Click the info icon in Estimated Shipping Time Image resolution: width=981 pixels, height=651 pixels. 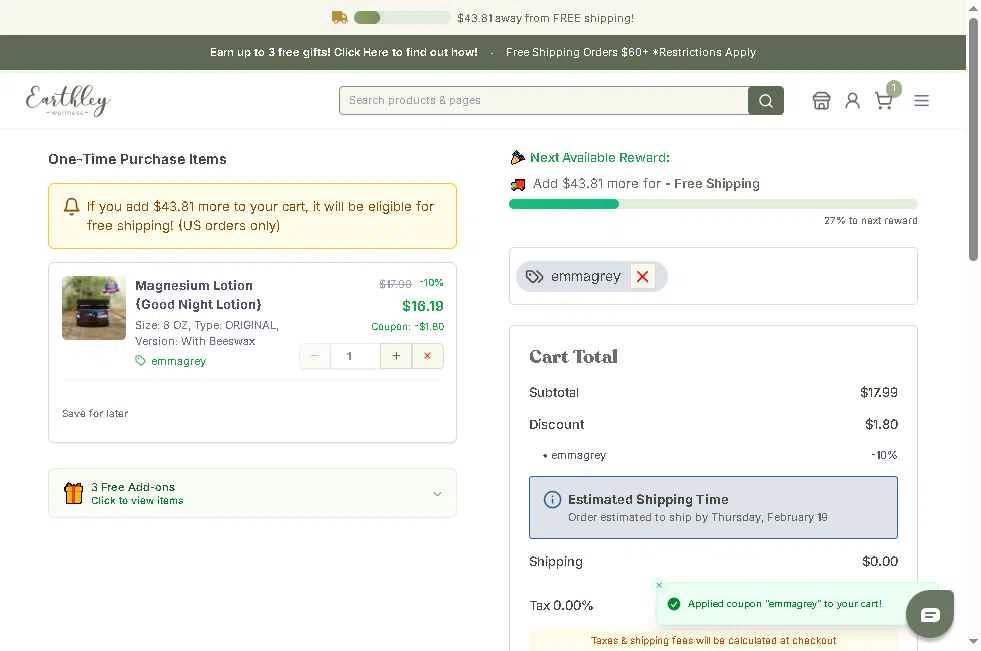point(552,499)
